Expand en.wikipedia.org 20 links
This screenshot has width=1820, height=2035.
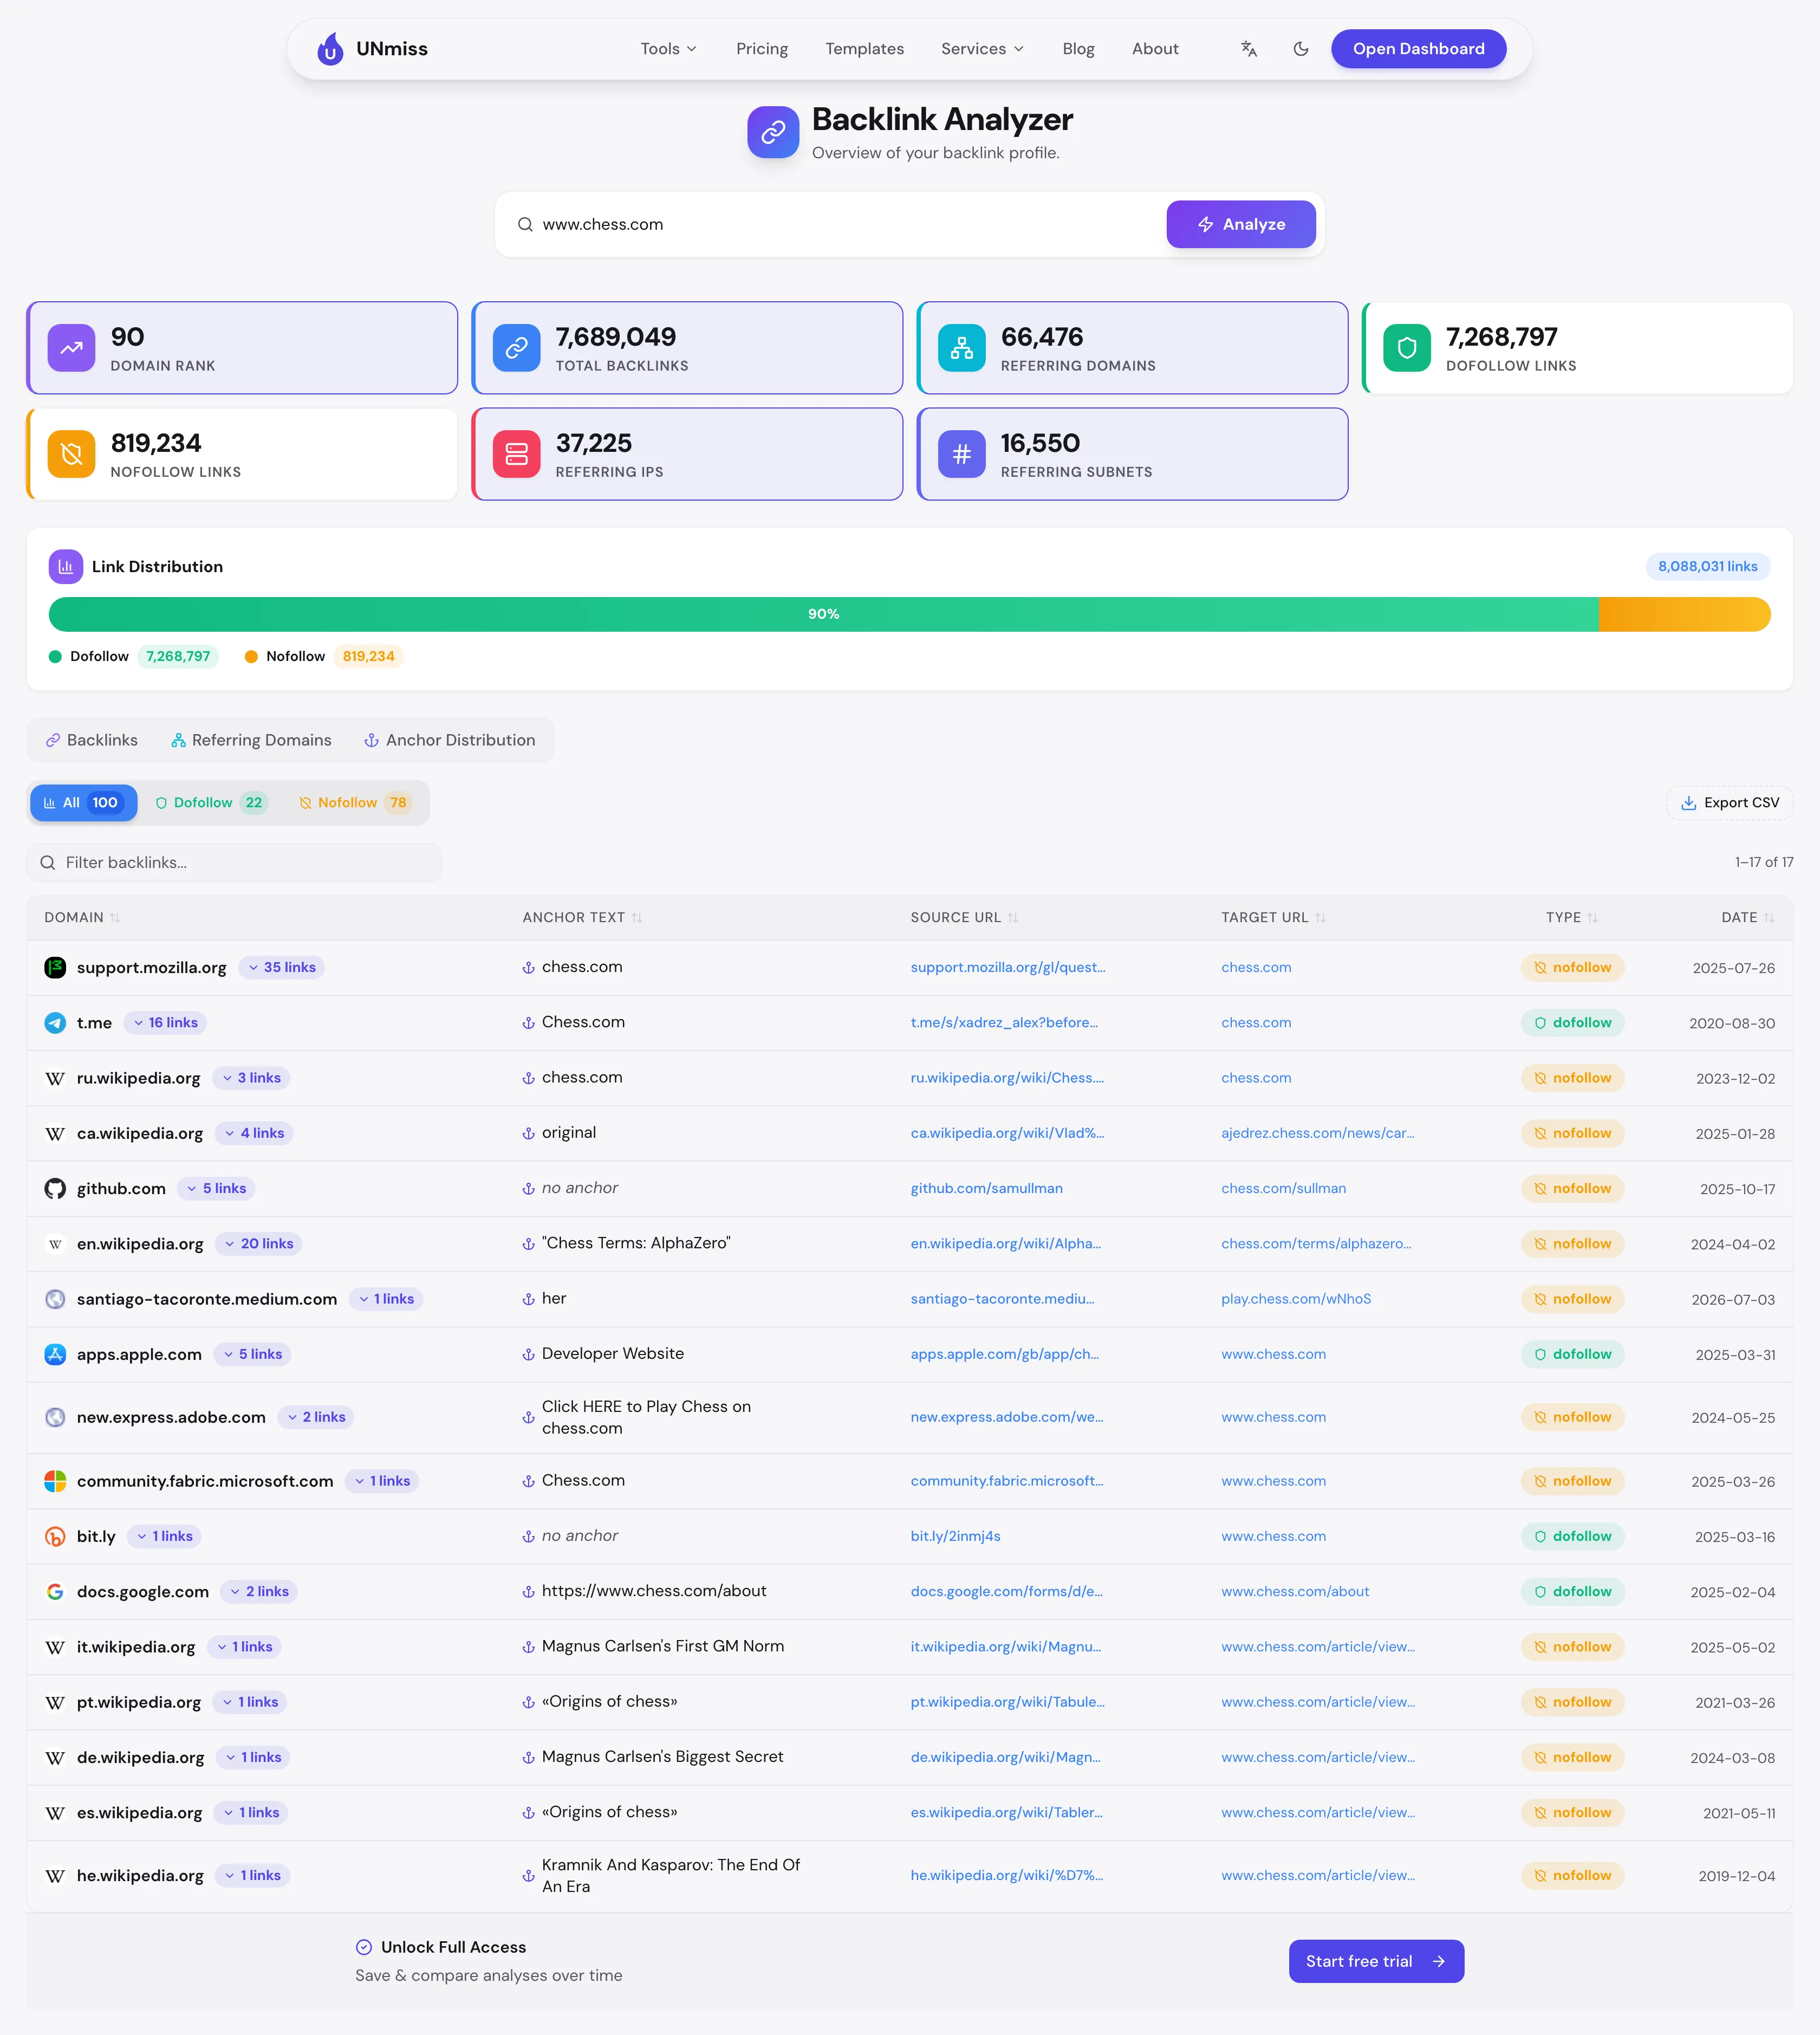tap(259, 1244)
